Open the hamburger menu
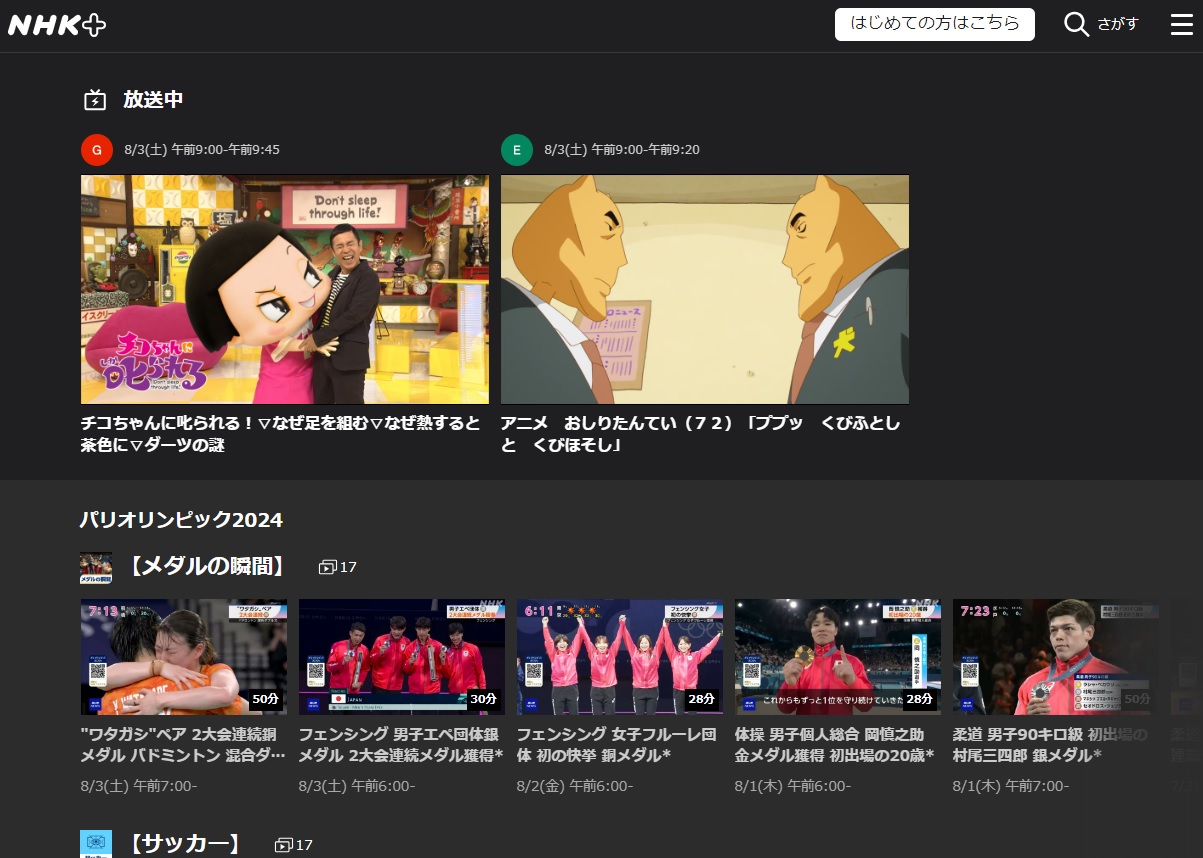This screenshot has width=1203, height=858. 1182,25
